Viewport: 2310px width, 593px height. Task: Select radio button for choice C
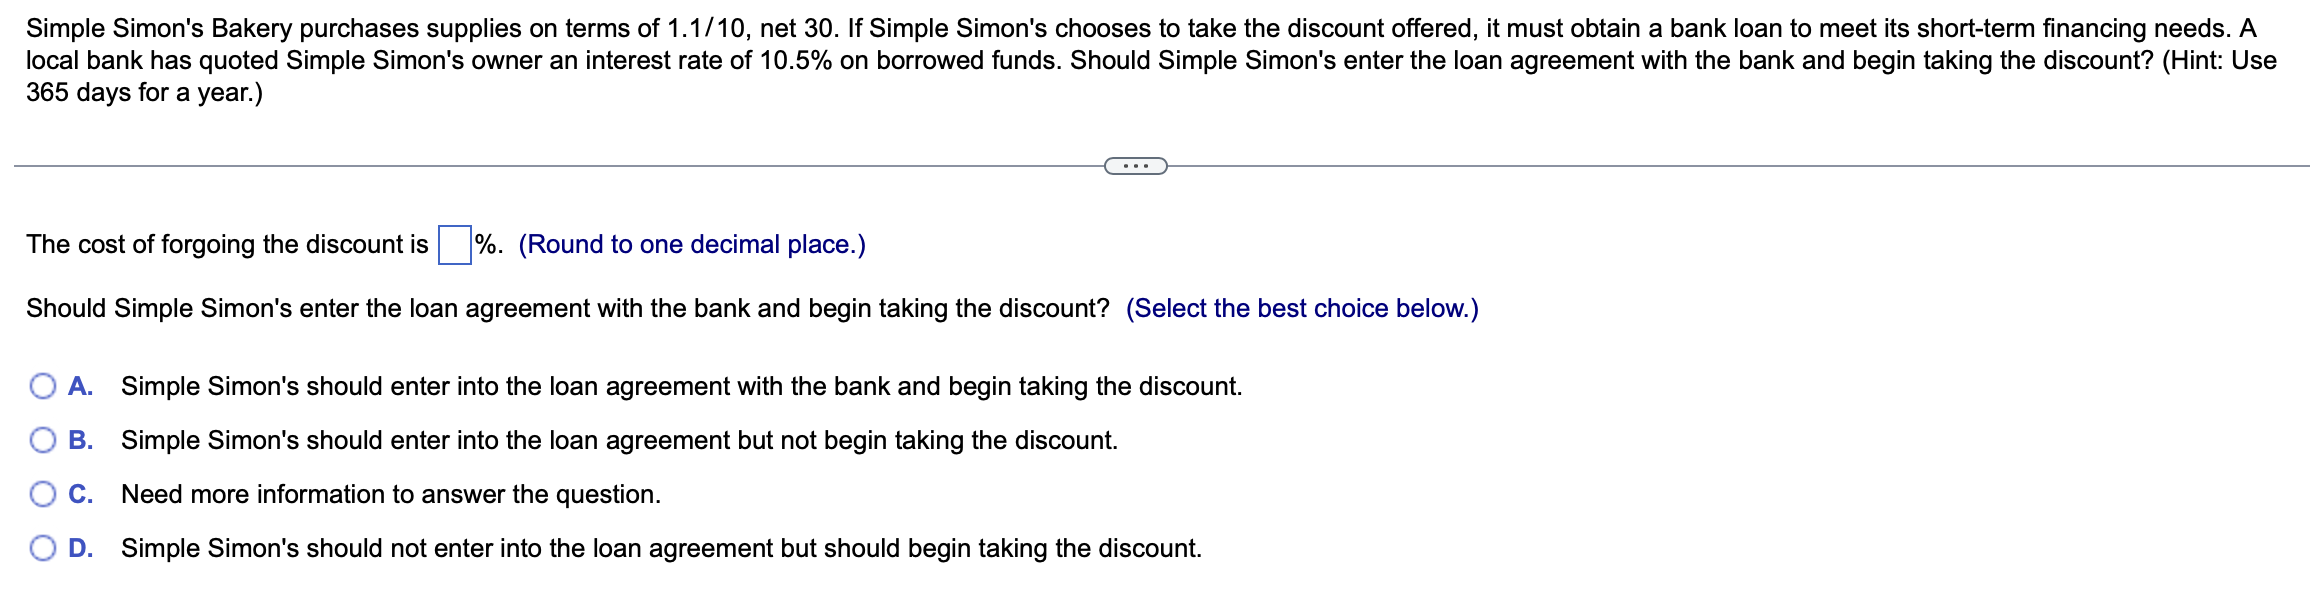[x=42, y=493]
